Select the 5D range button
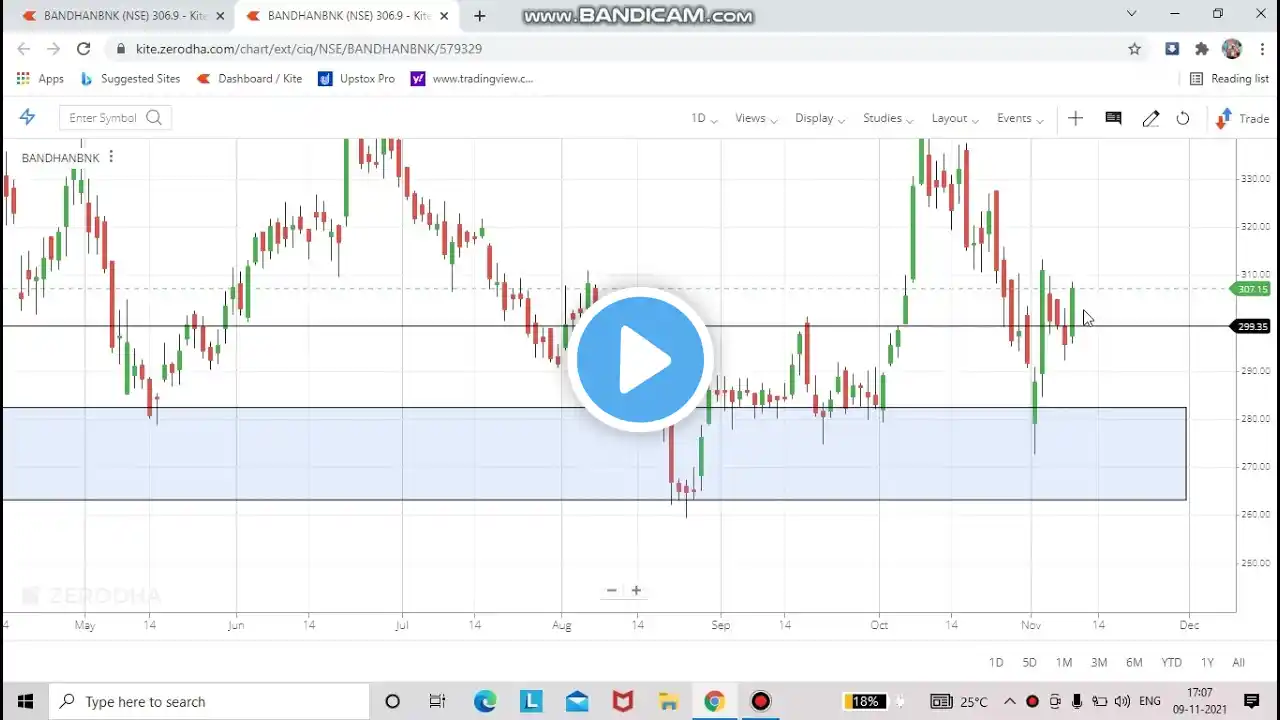The image size is (1280, 720). [x=1030, y=662]
